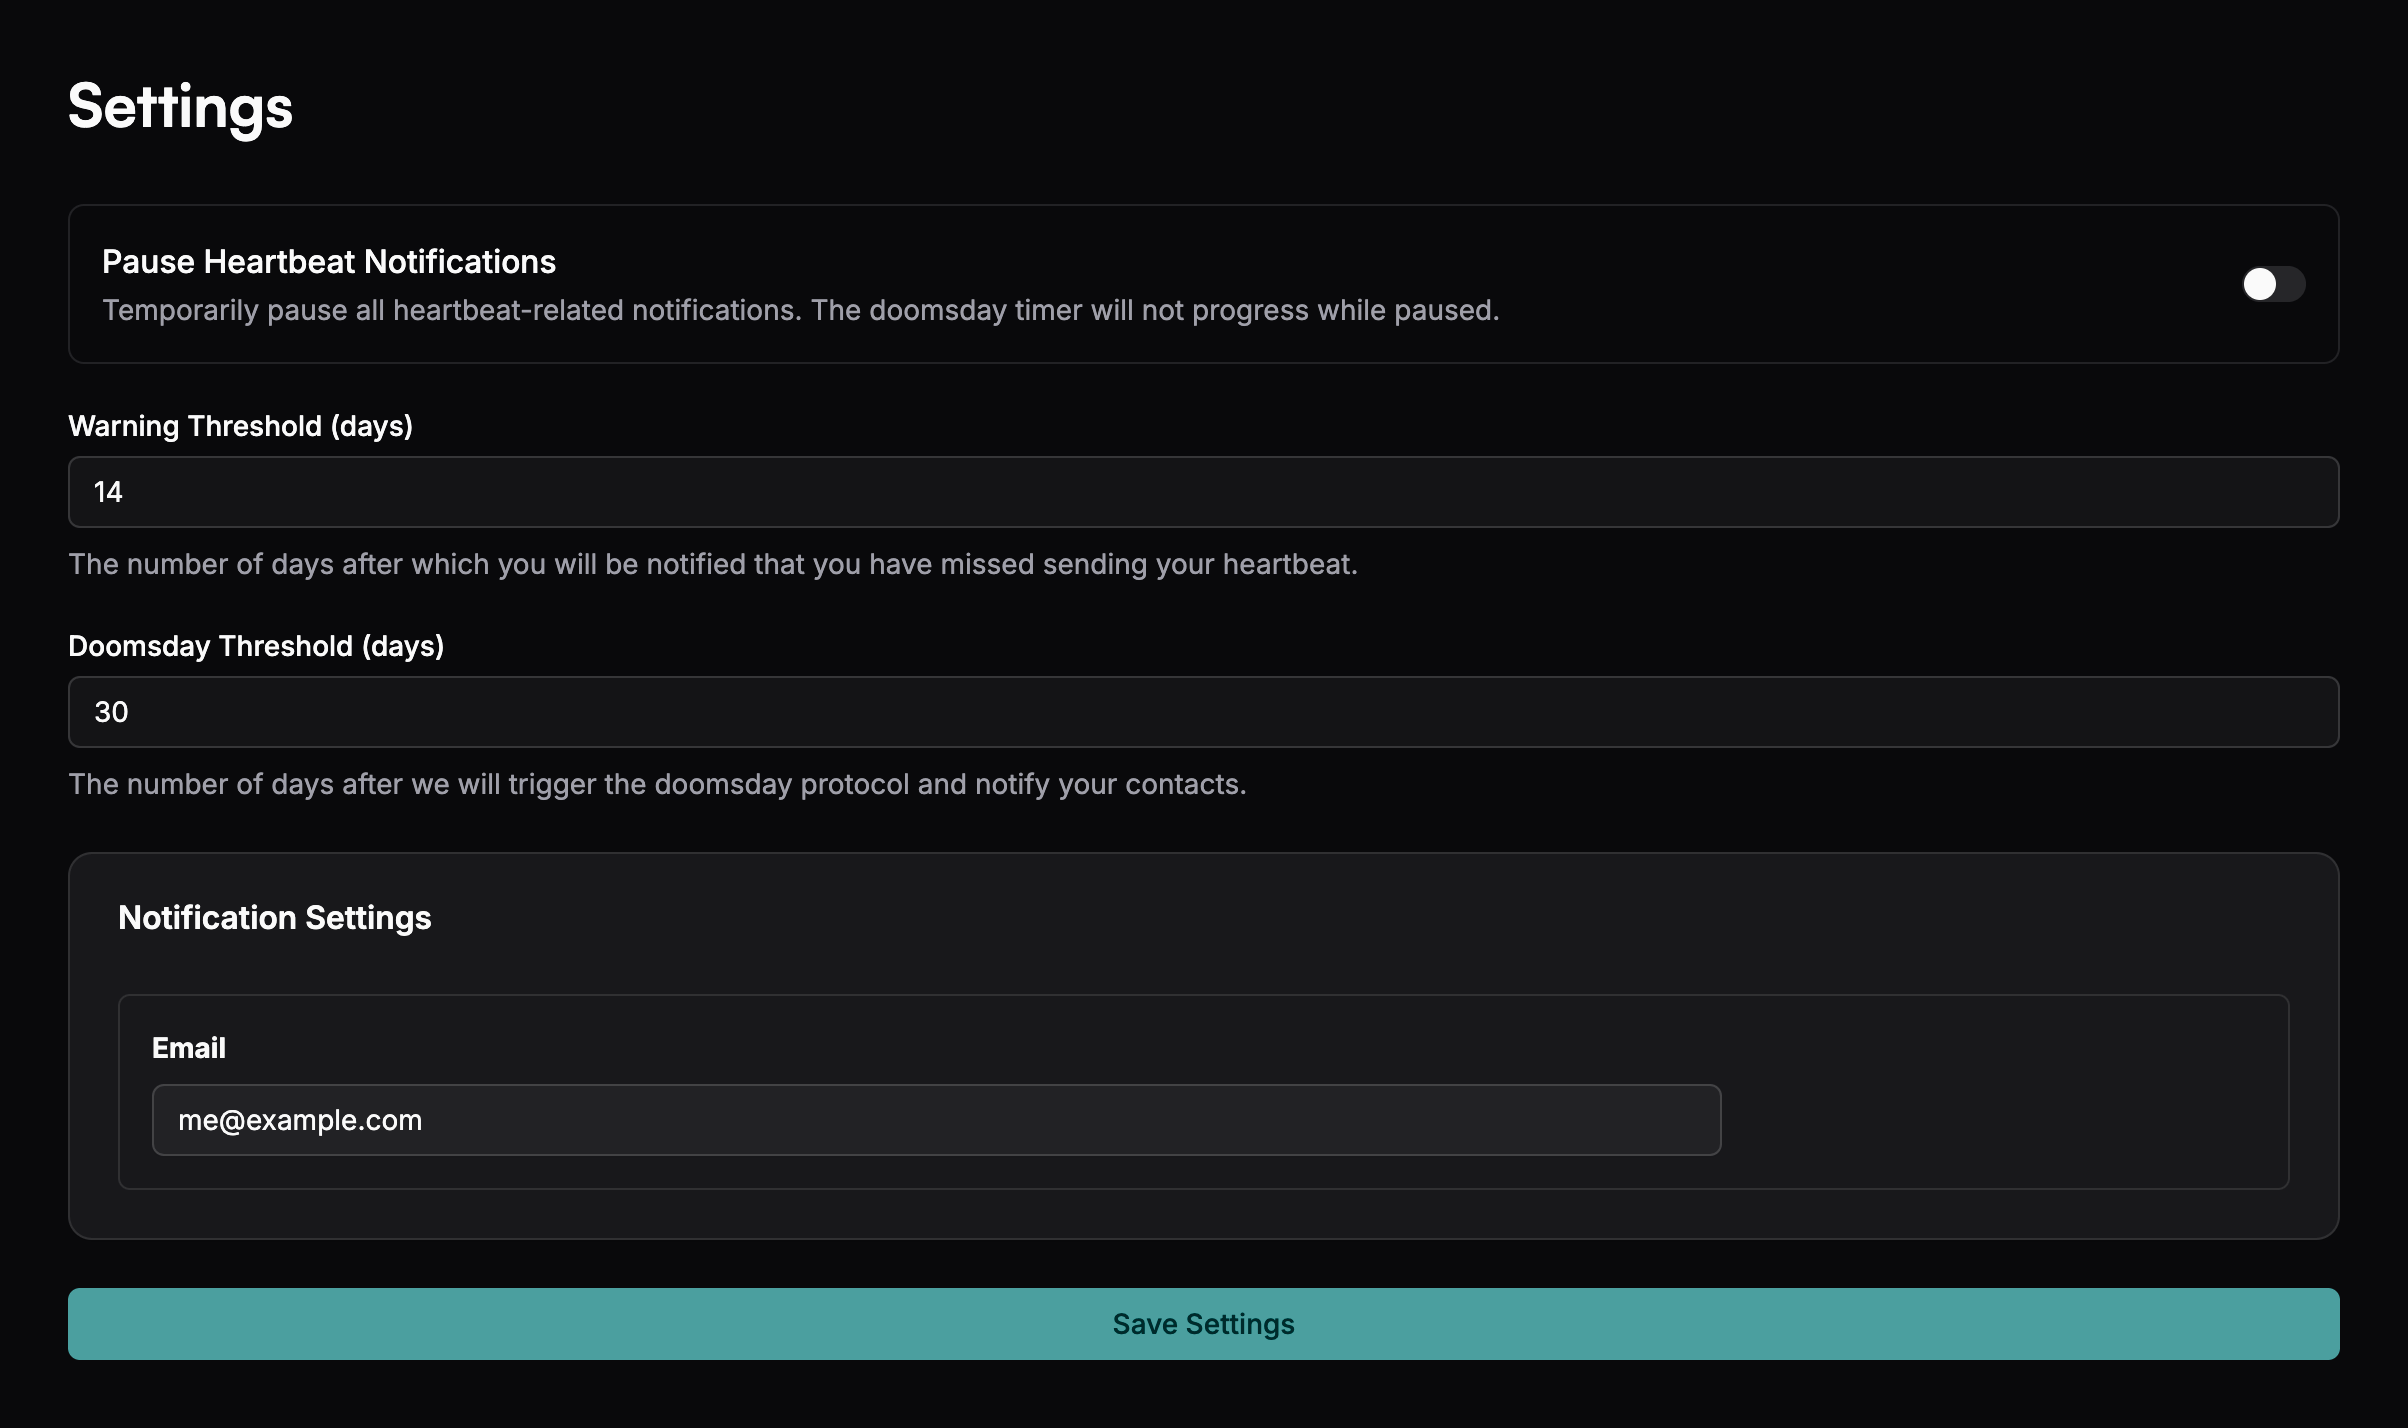Click the Settings page heading
2408x1428 pixels.
coord(180,106)
